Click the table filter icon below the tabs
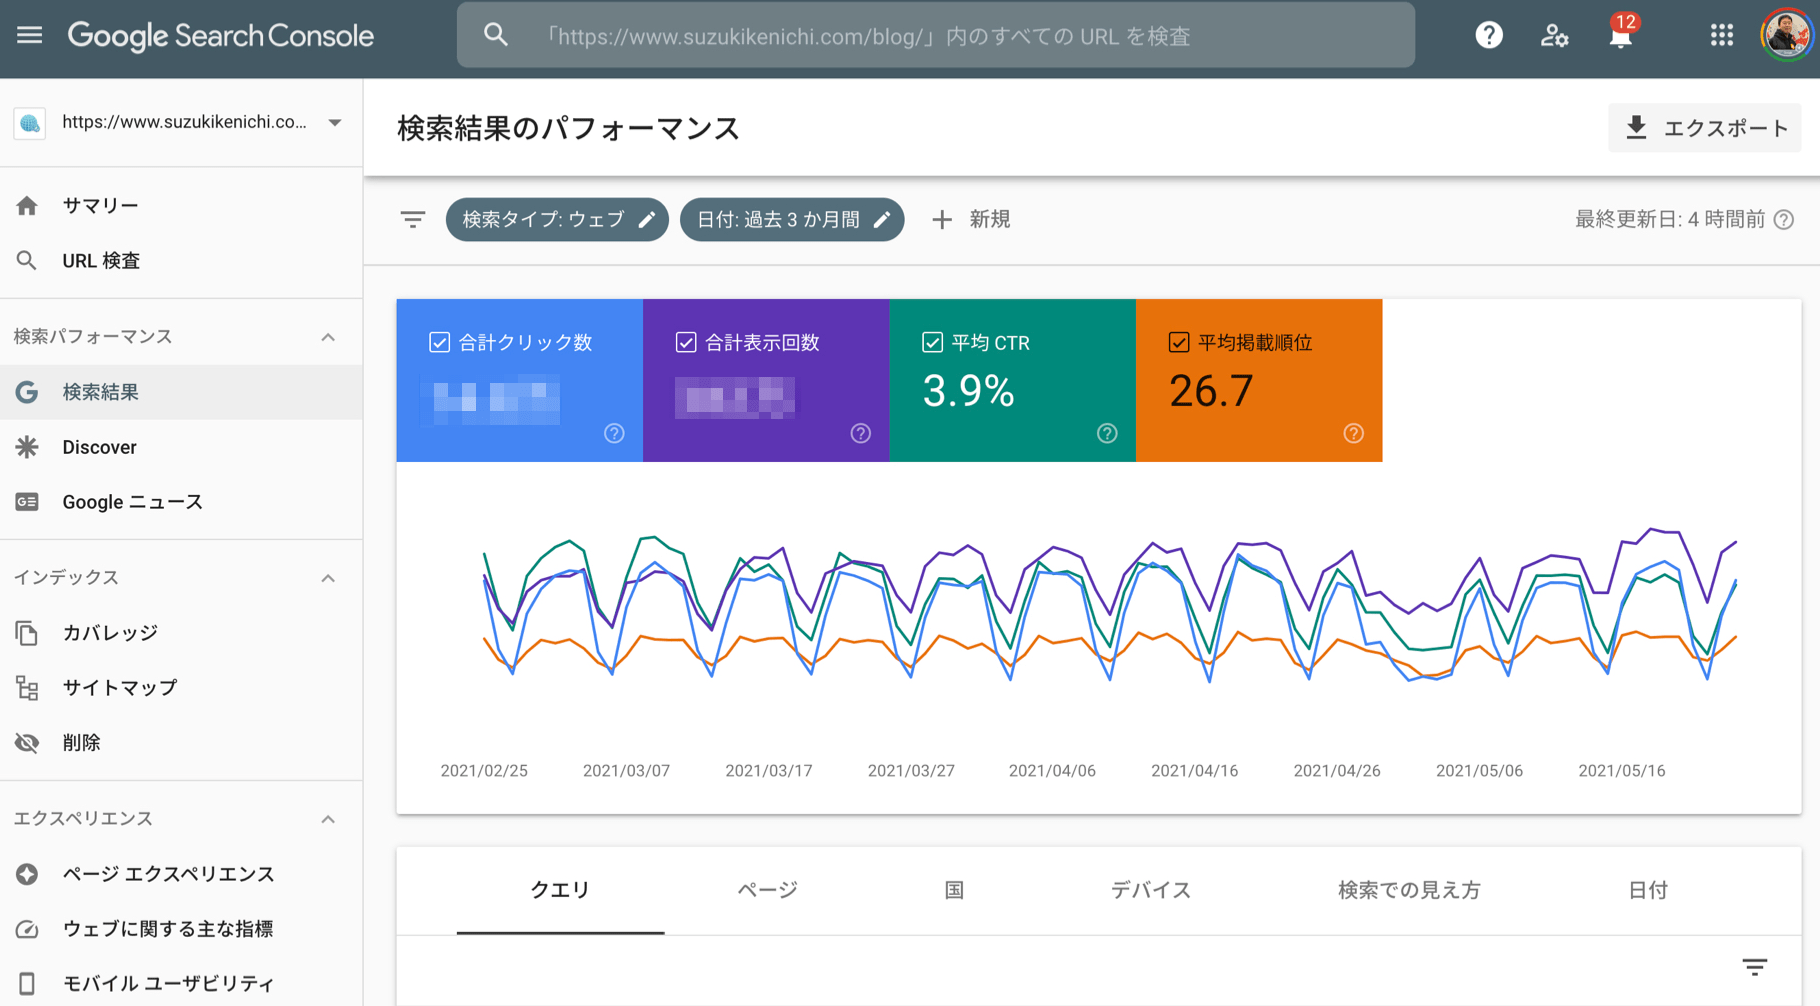Image resolution: width=1820 pixels, height=1006 pixels. coord(1755,966)
